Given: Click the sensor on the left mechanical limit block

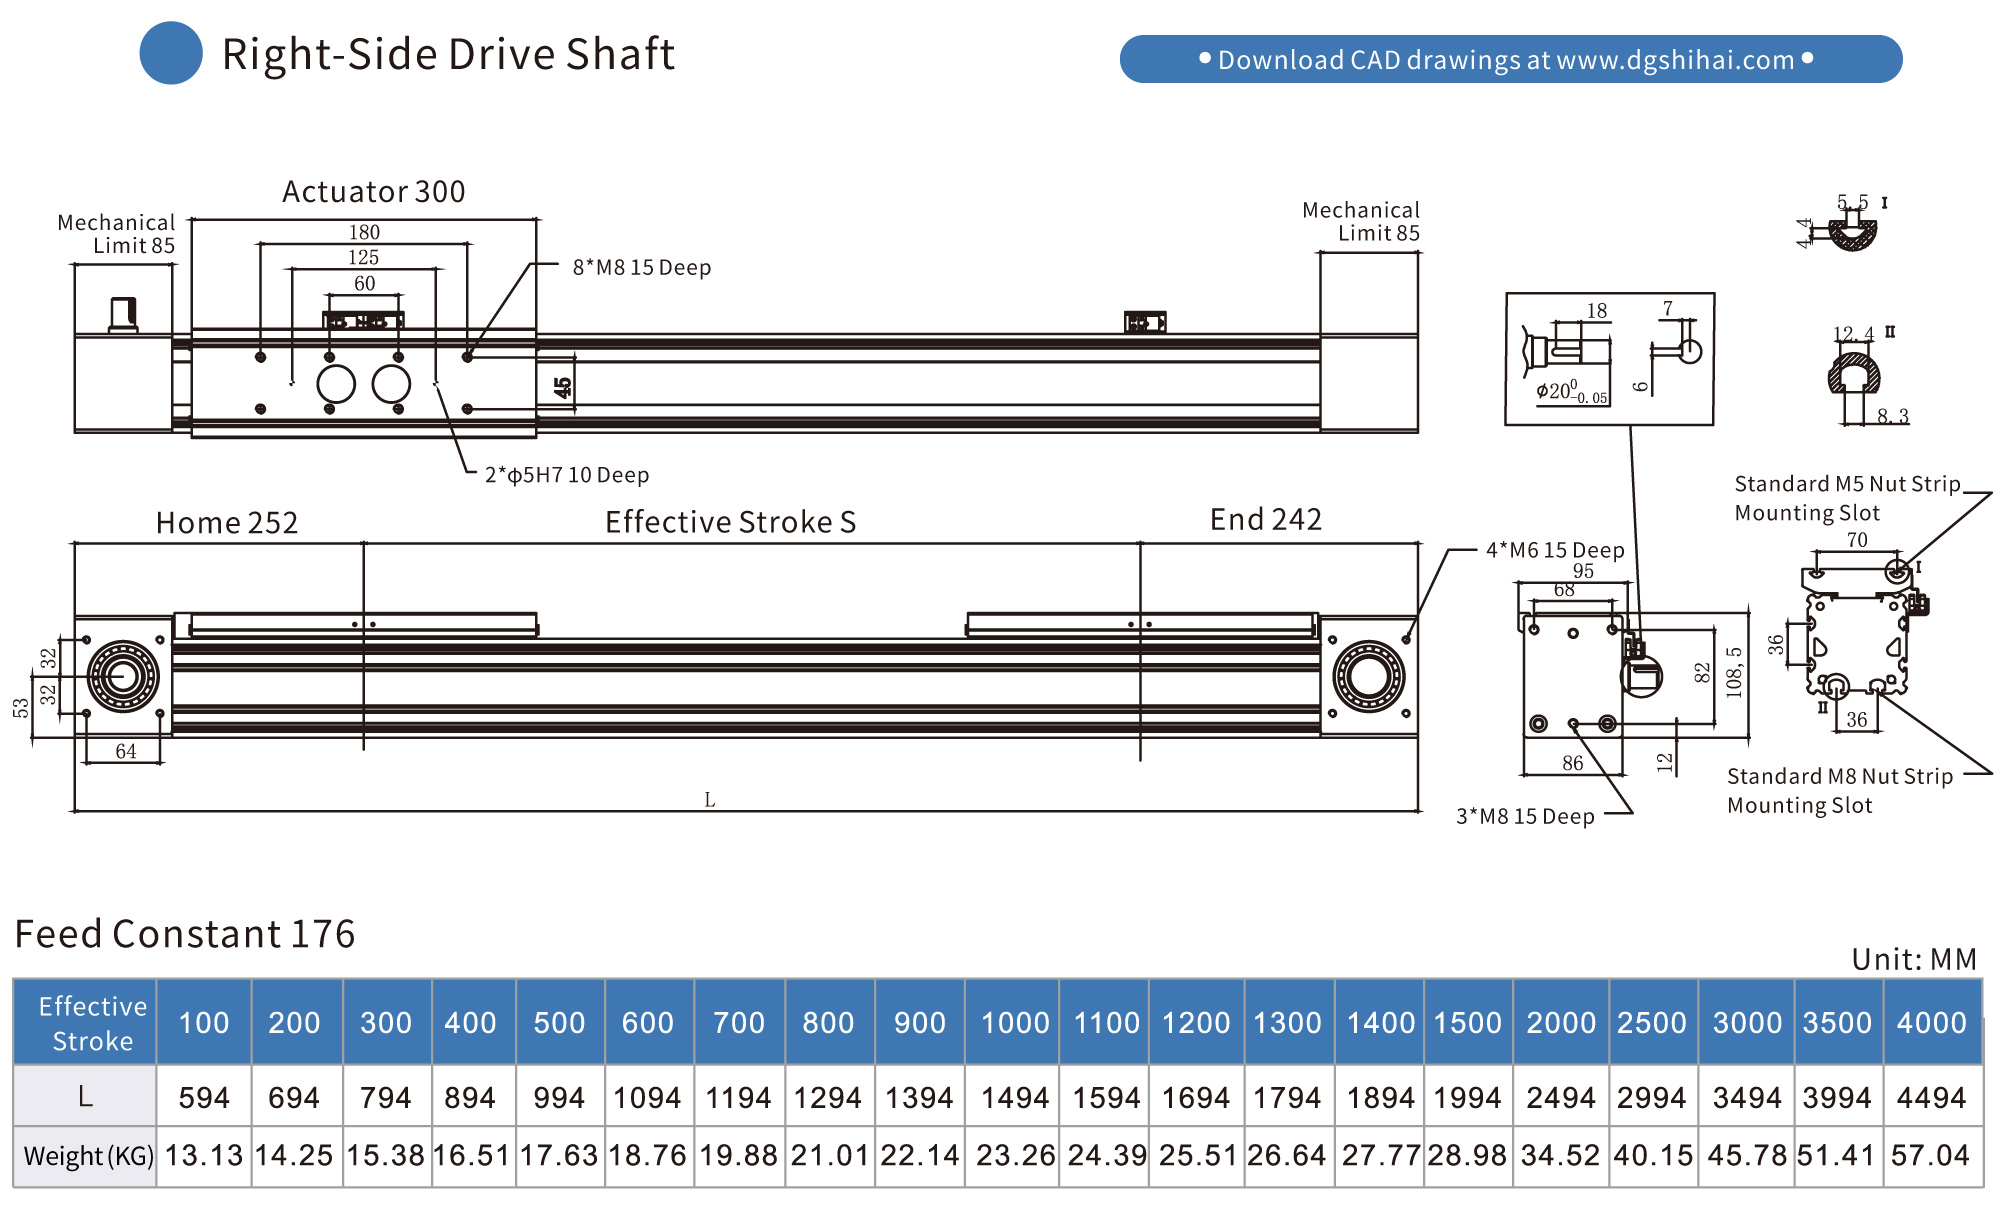Looking at the screenshot, I should pyautogui.click(x=123, y=314).
